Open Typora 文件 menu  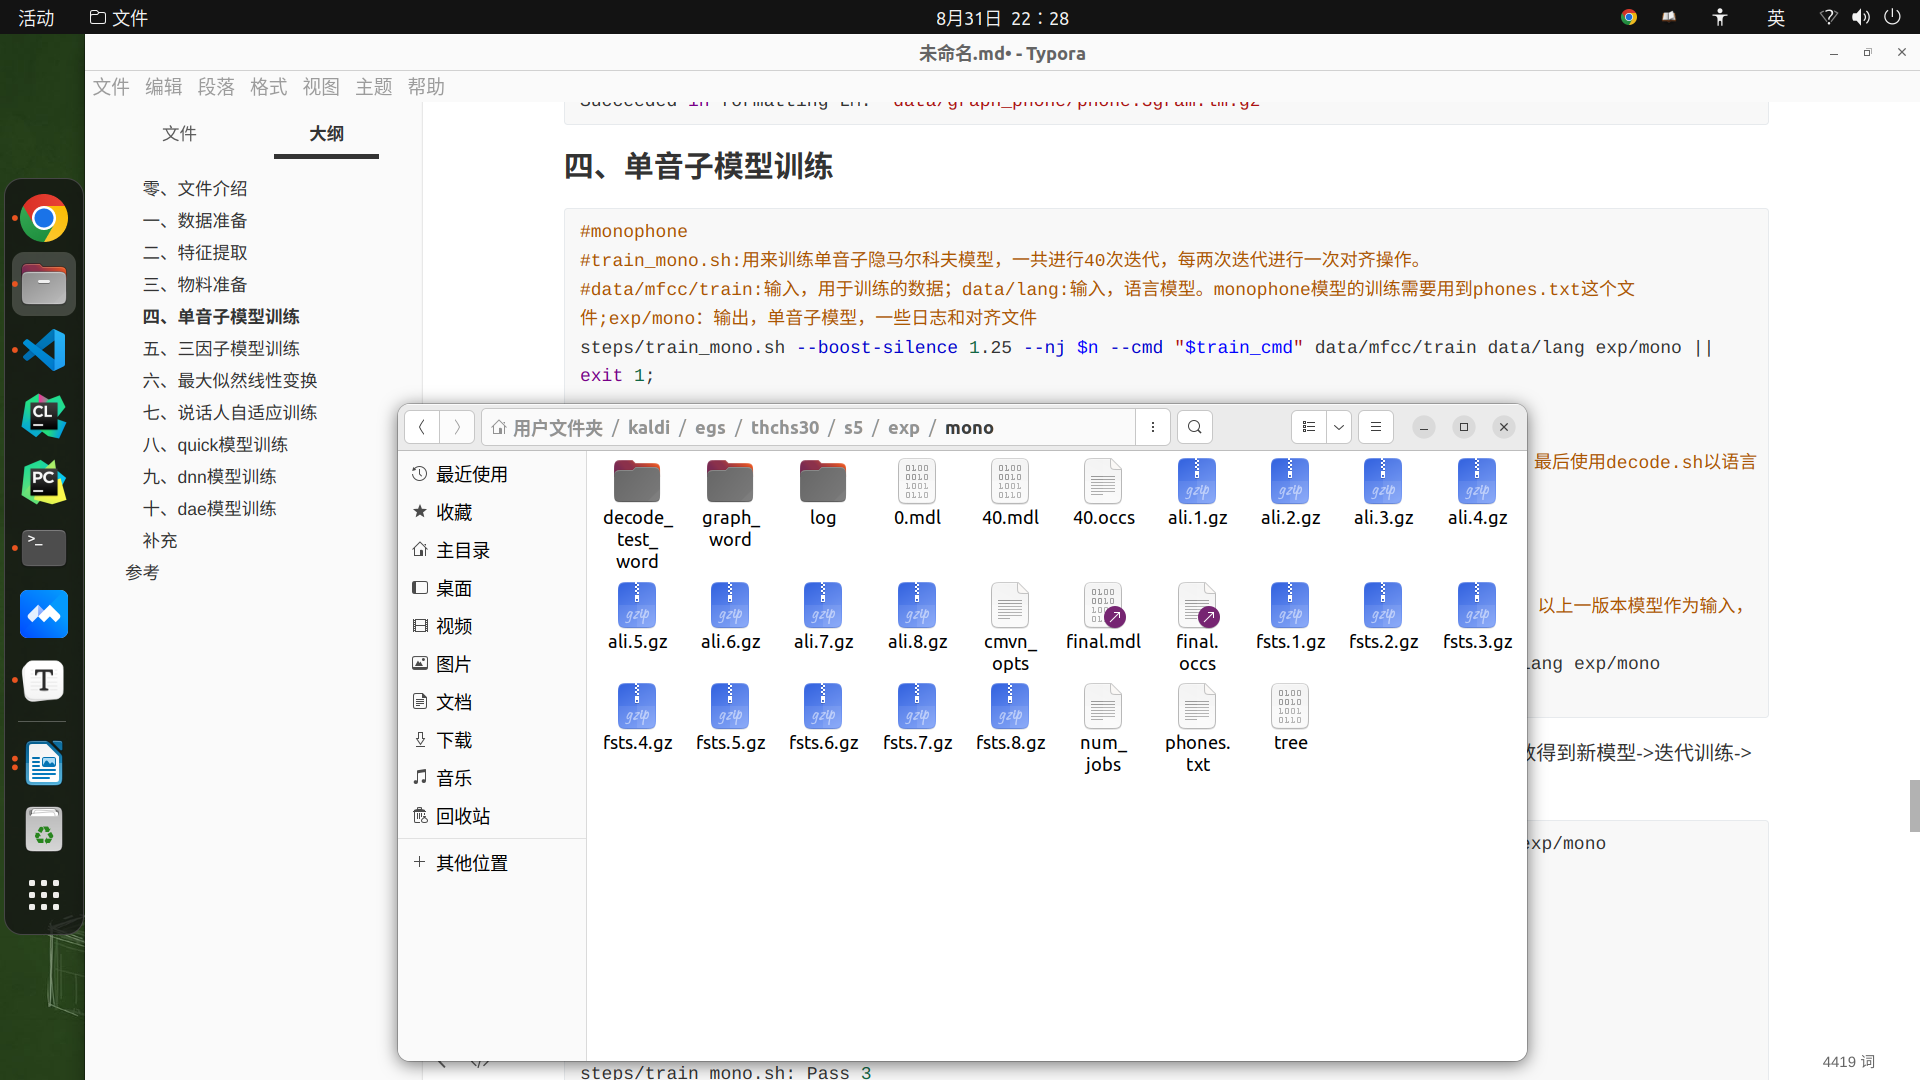(111, 87)
